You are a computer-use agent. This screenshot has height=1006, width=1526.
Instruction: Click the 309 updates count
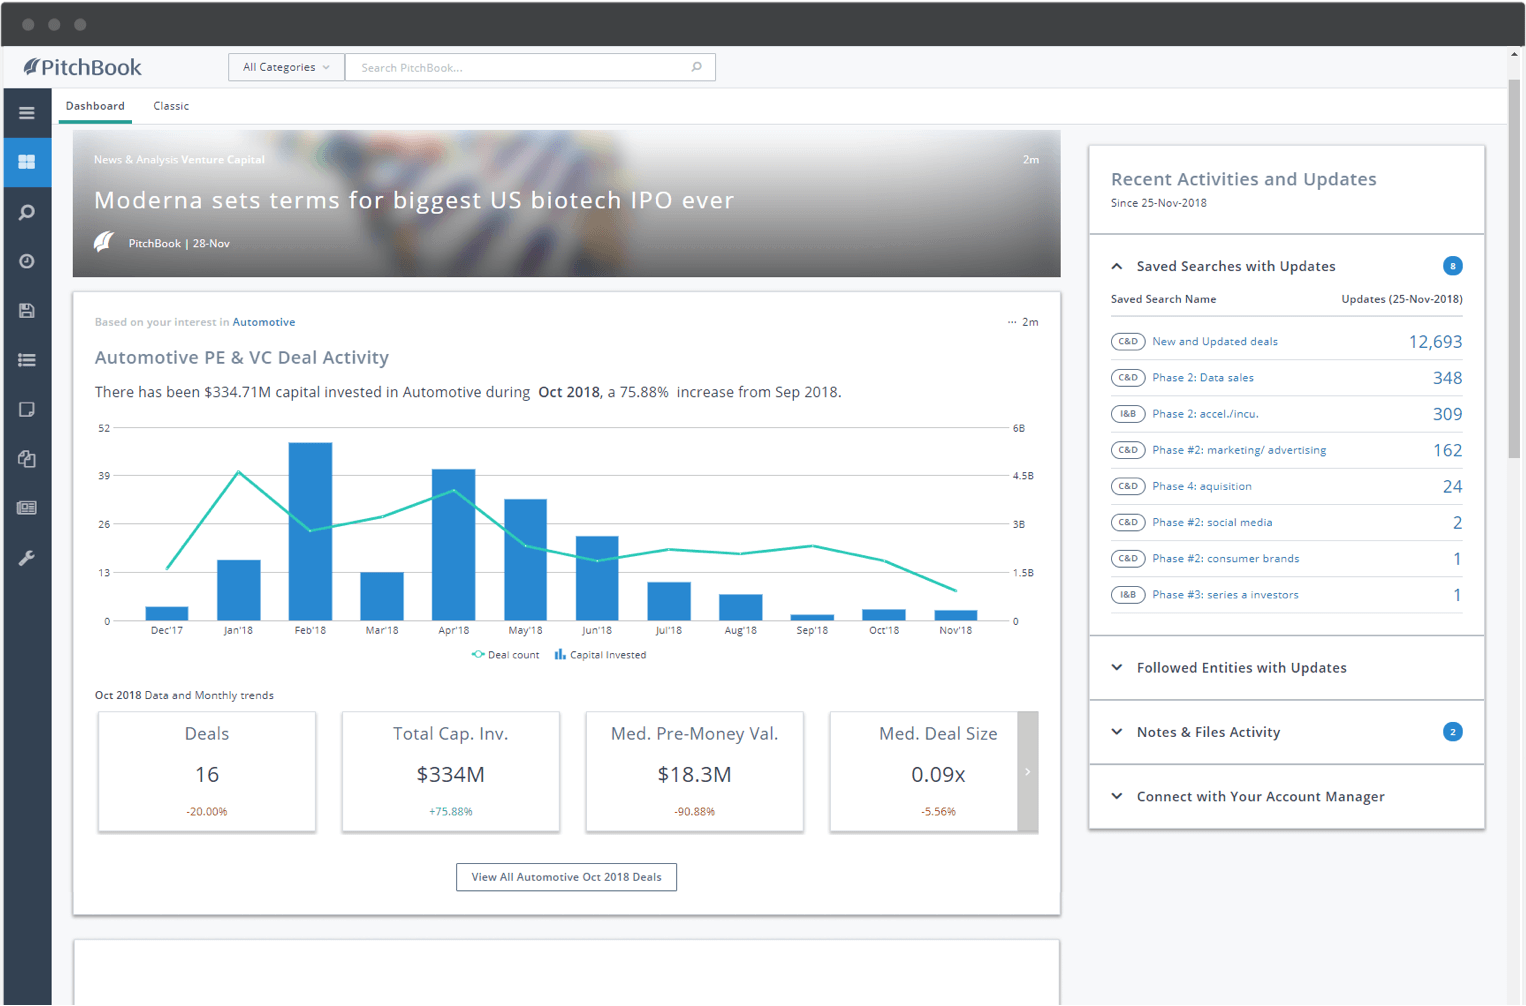pyautogui.click(x=1447, y=414)
